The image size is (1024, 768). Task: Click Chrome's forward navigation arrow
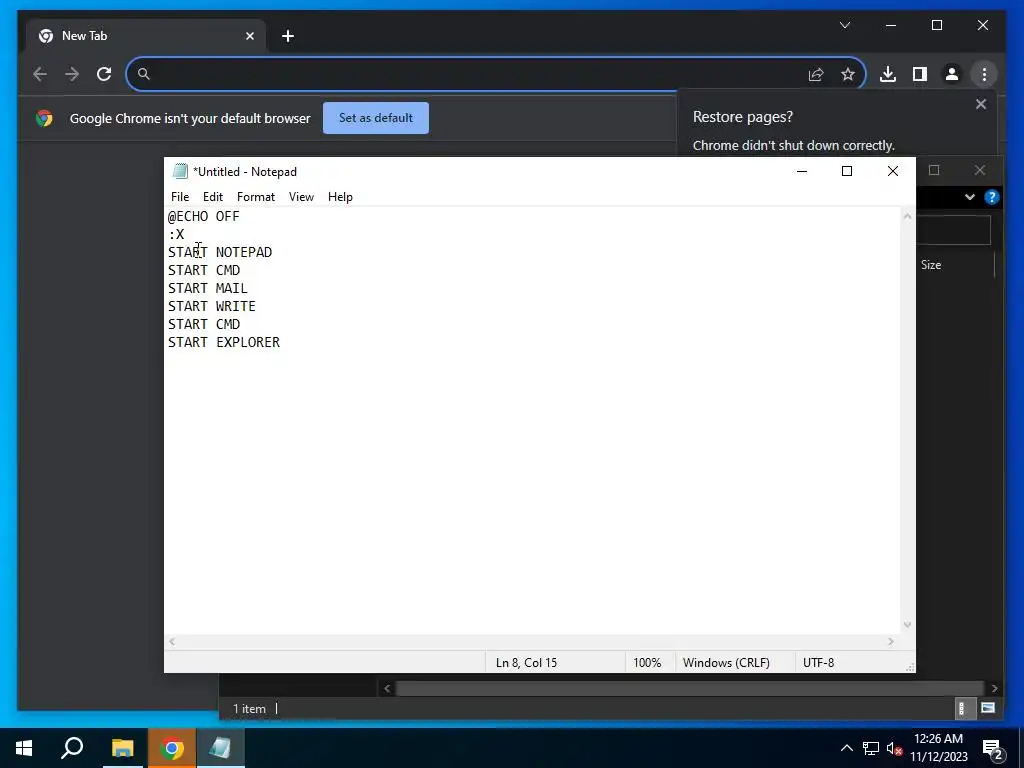tap(72, 74)
